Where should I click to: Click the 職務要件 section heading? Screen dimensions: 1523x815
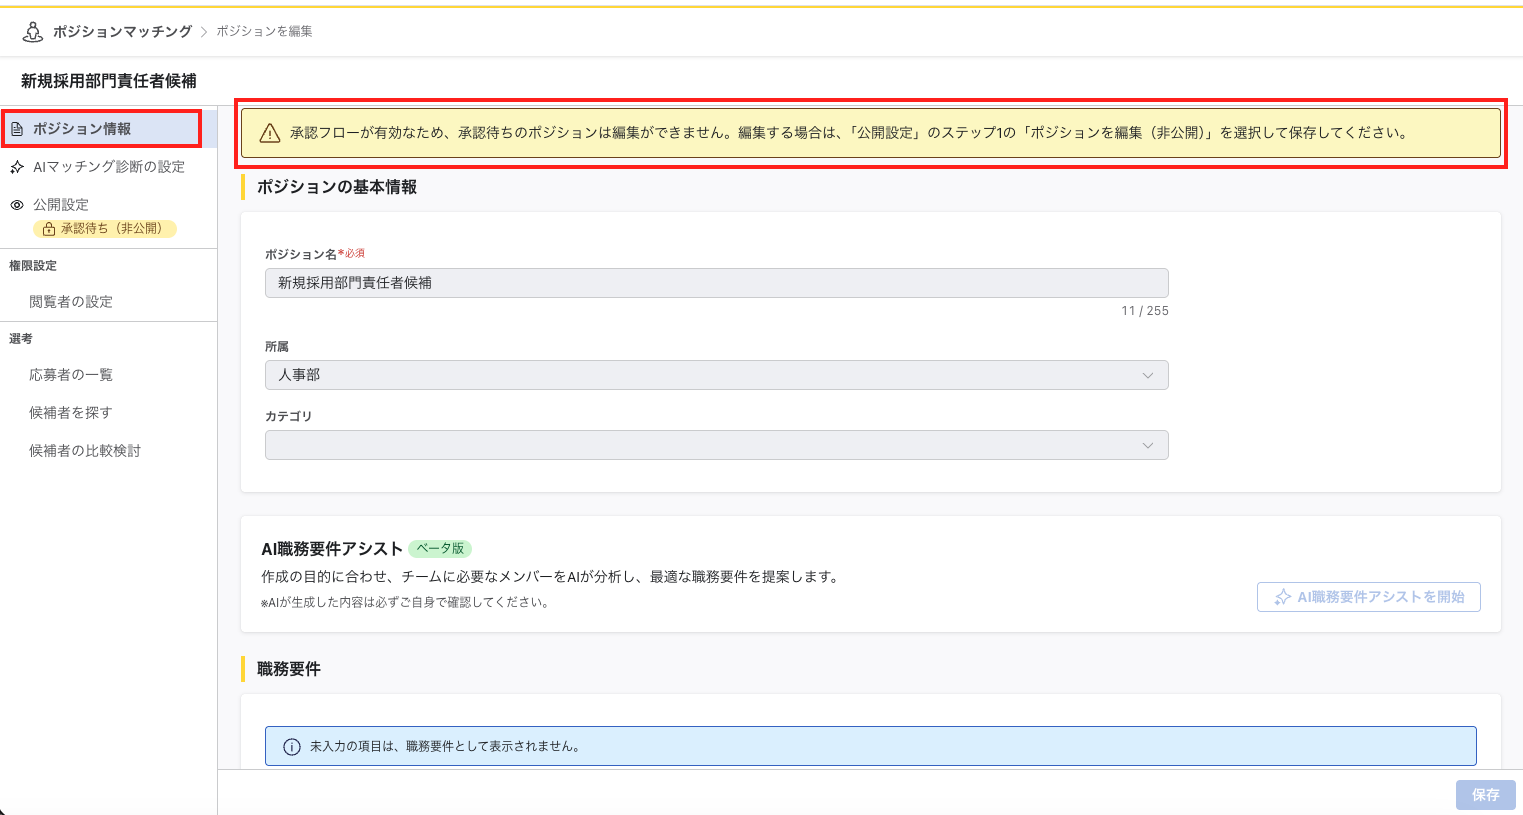(x=289, y=669)
